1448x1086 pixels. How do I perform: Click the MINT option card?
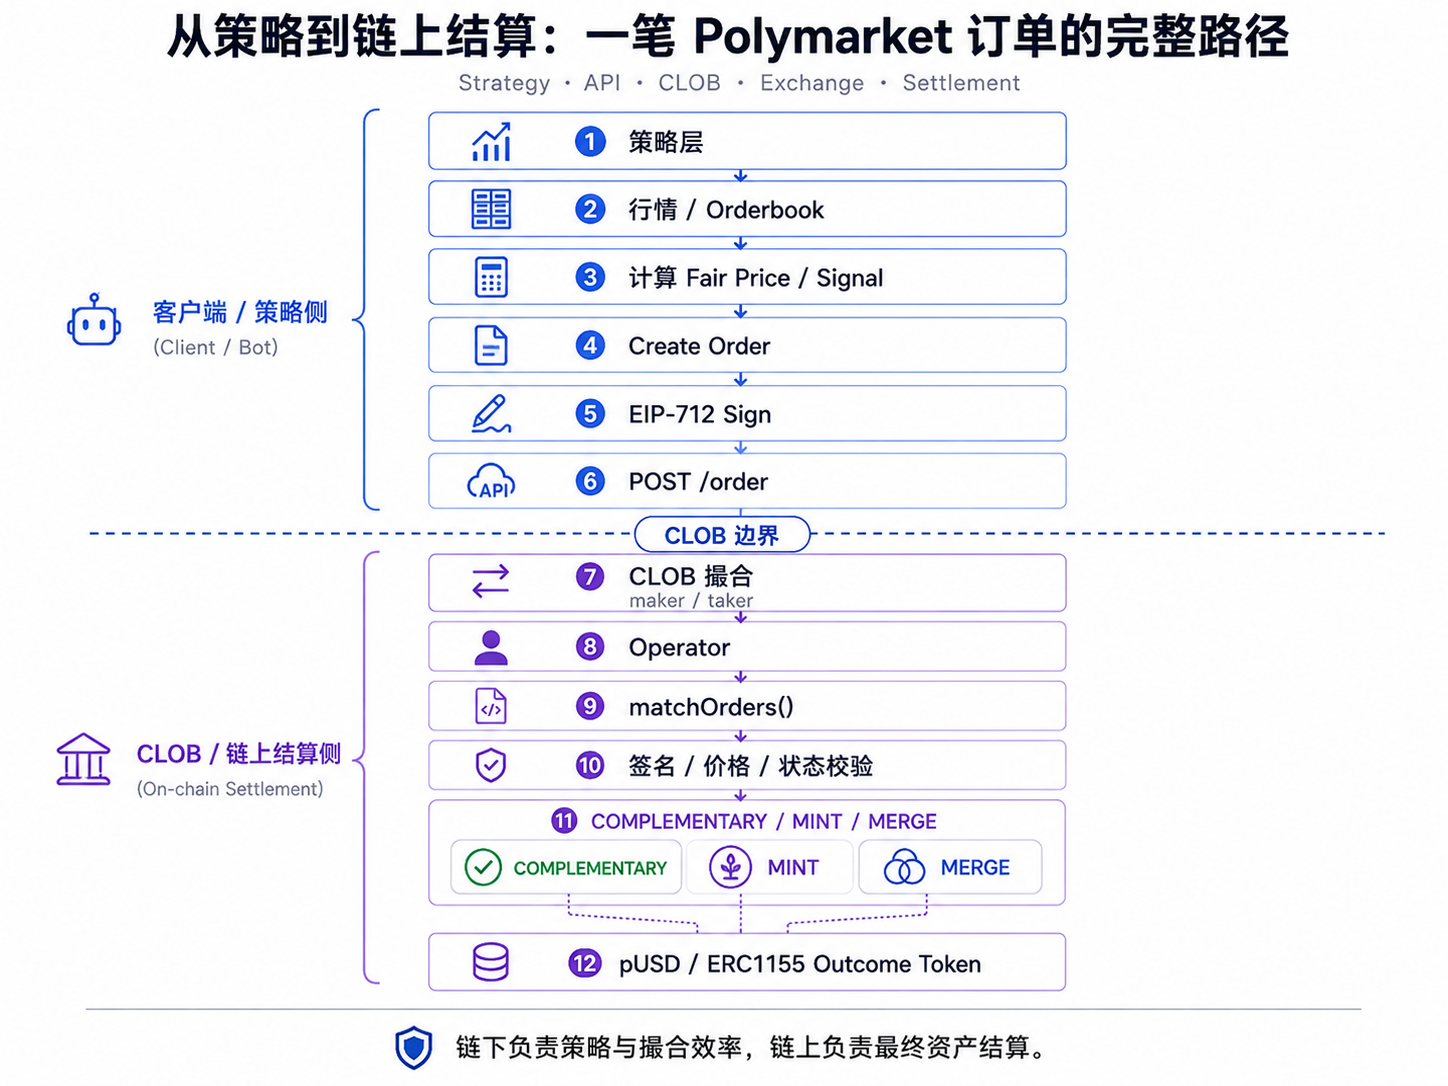click(768, 867)
